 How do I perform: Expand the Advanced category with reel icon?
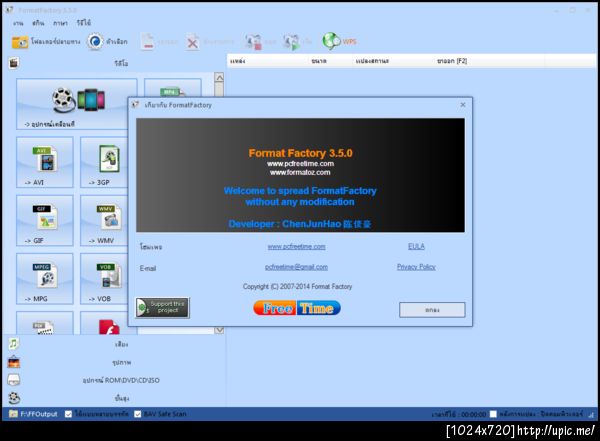tap(115, 398)
